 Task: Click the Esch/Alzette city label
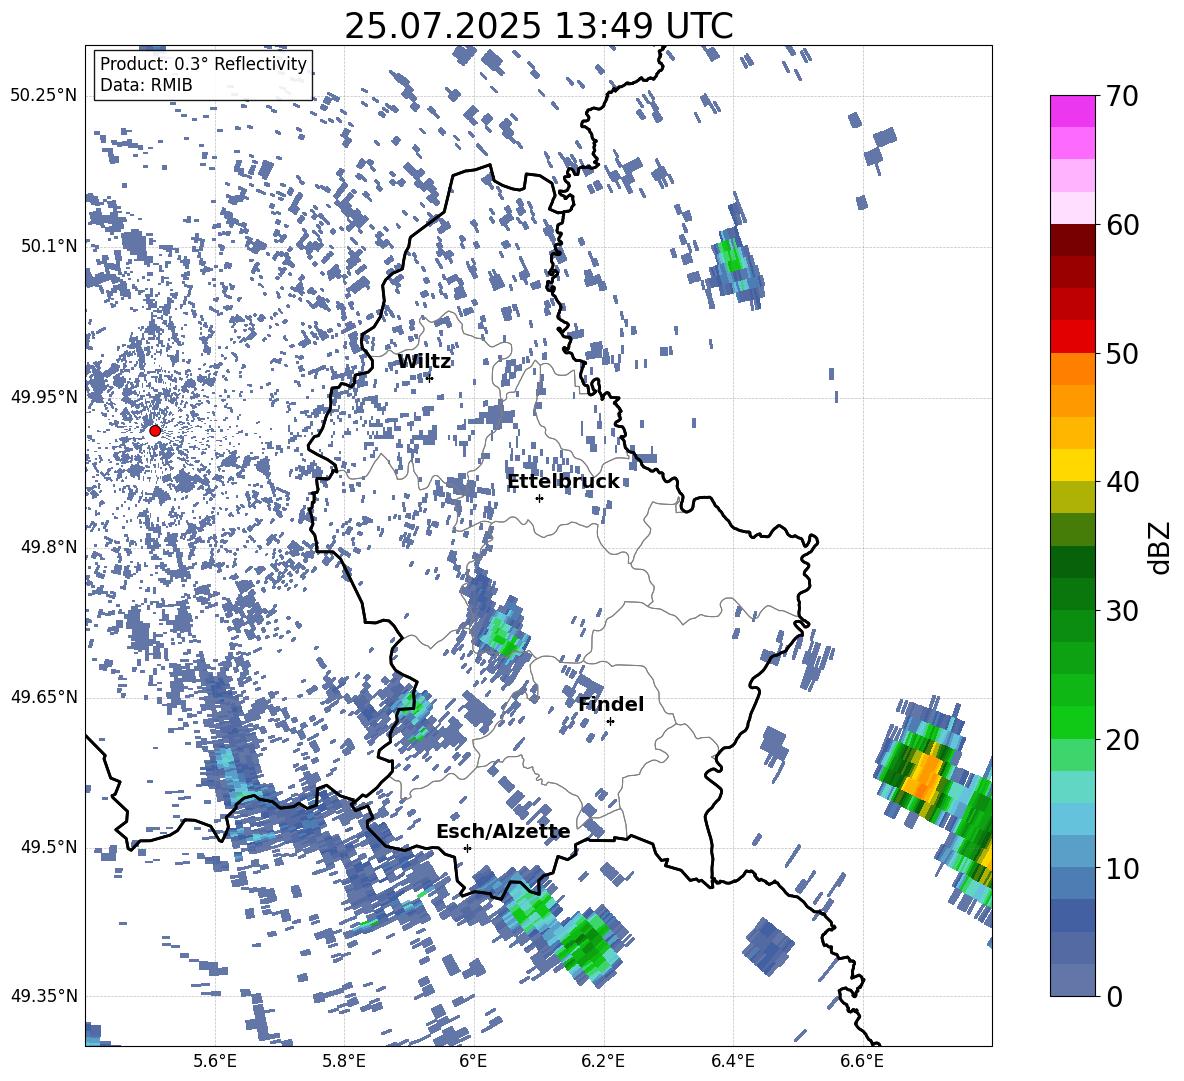pyautogui.click(x=503, y=832)
